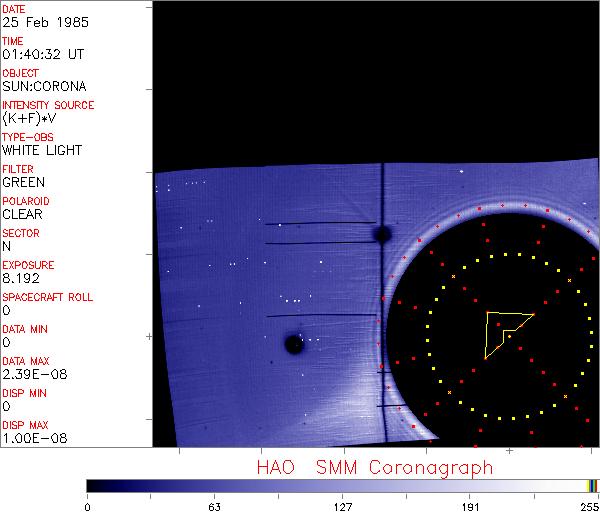Click the yellow pointer shape inside the solar disk
Image resolution: width=600 pixels, height=512 pixels.
(x=503, y=330)
